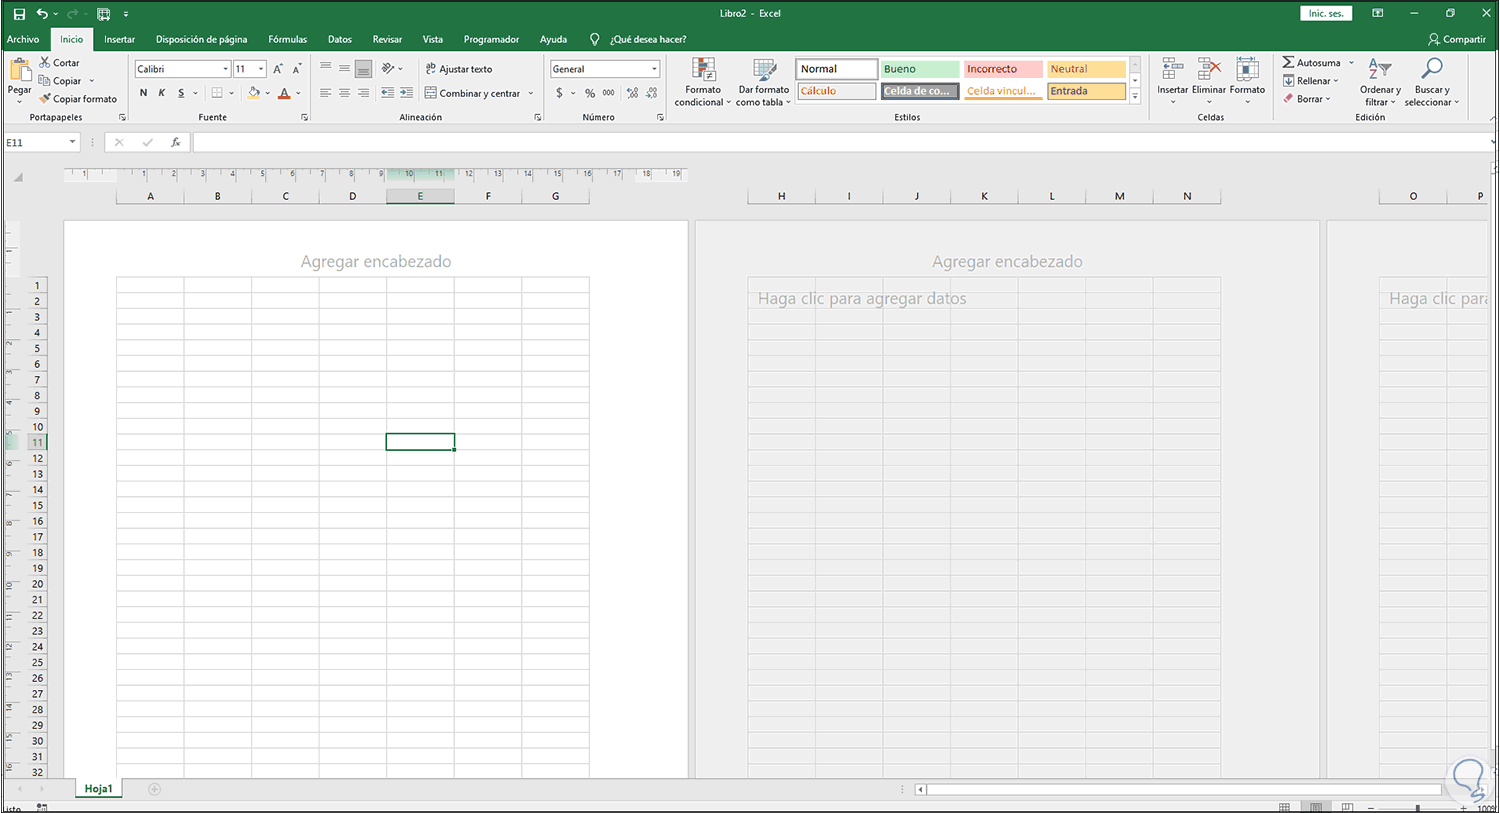The width and height of the screenshot is (1500, 813).
Task: Open ribbon display options in the title bar
Action: pyautogui.click(x=1378, y=13)
